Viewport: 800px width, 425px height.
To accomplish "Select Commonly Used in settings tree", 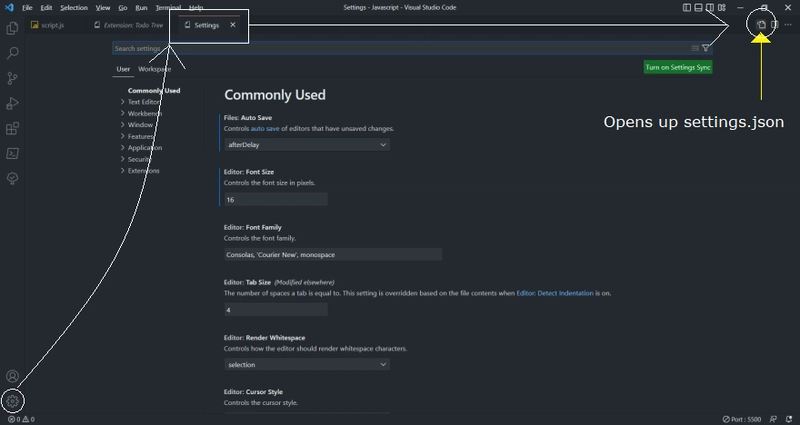I will coord(154,90).
